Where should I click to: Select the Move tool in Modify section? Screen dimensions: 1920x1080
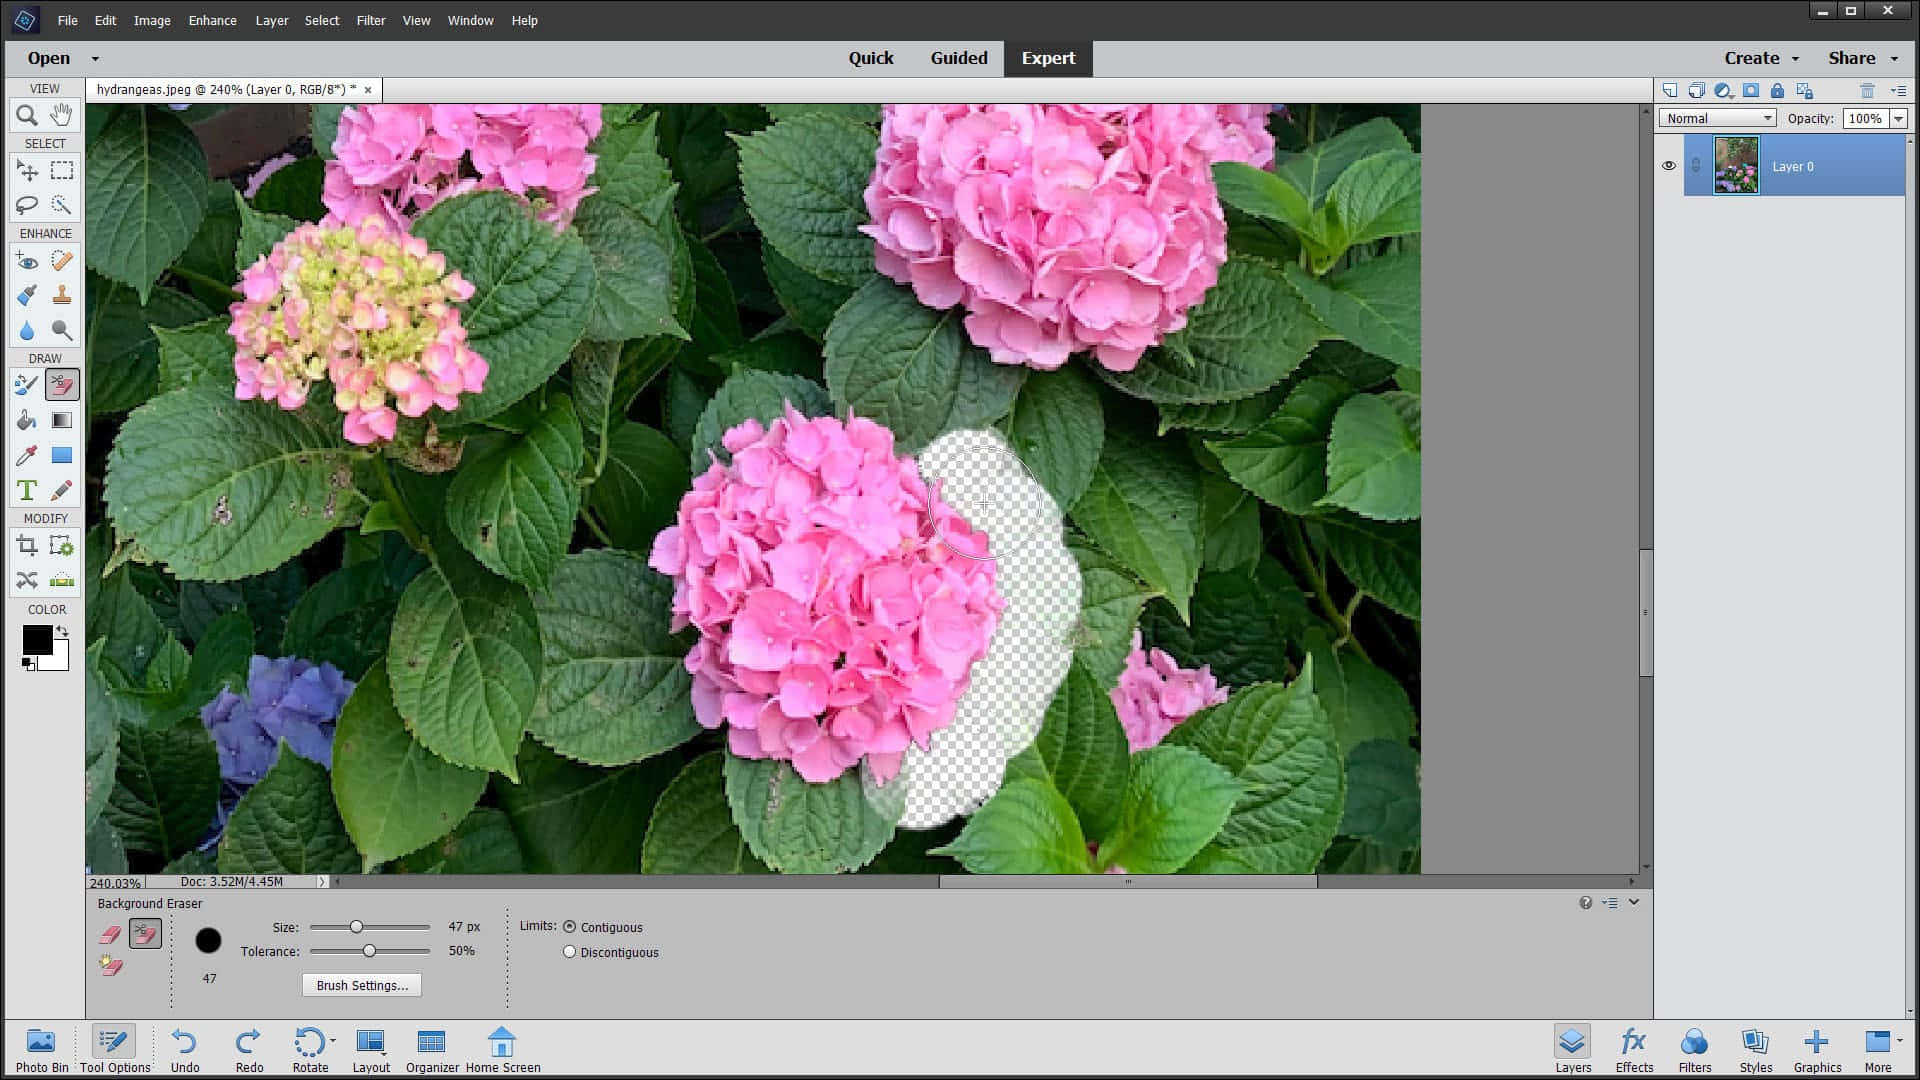[x=28, y=580]
